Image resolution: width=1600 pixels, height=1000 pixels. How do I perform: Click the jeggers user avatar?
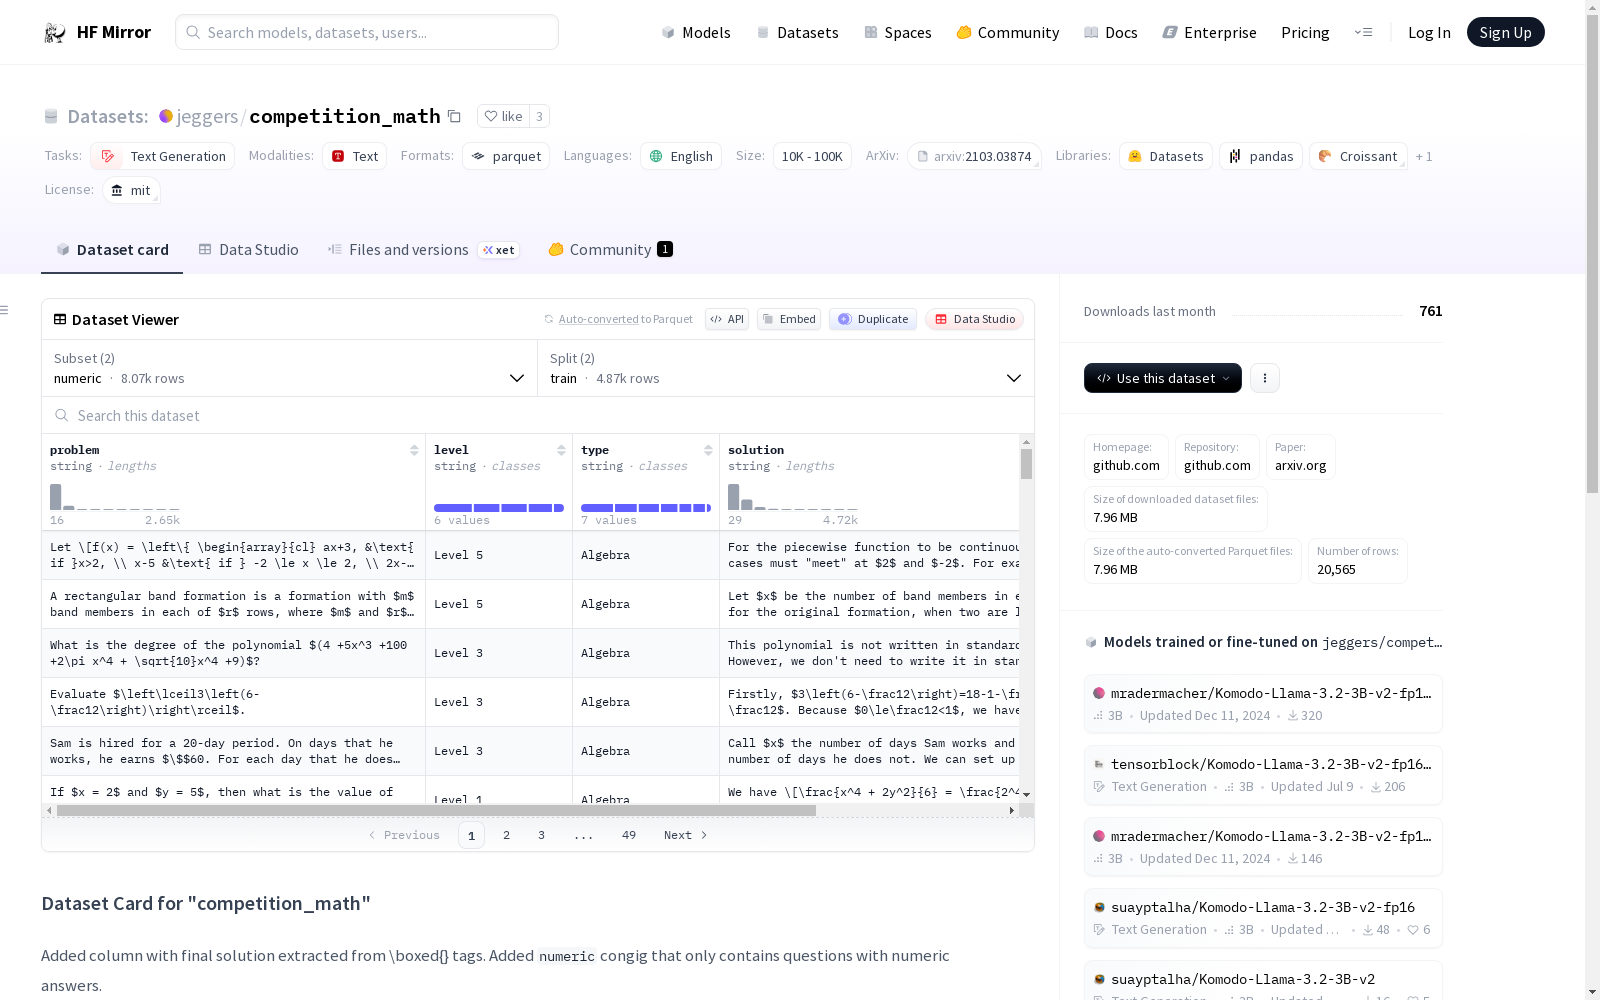[x=166, y=116]
